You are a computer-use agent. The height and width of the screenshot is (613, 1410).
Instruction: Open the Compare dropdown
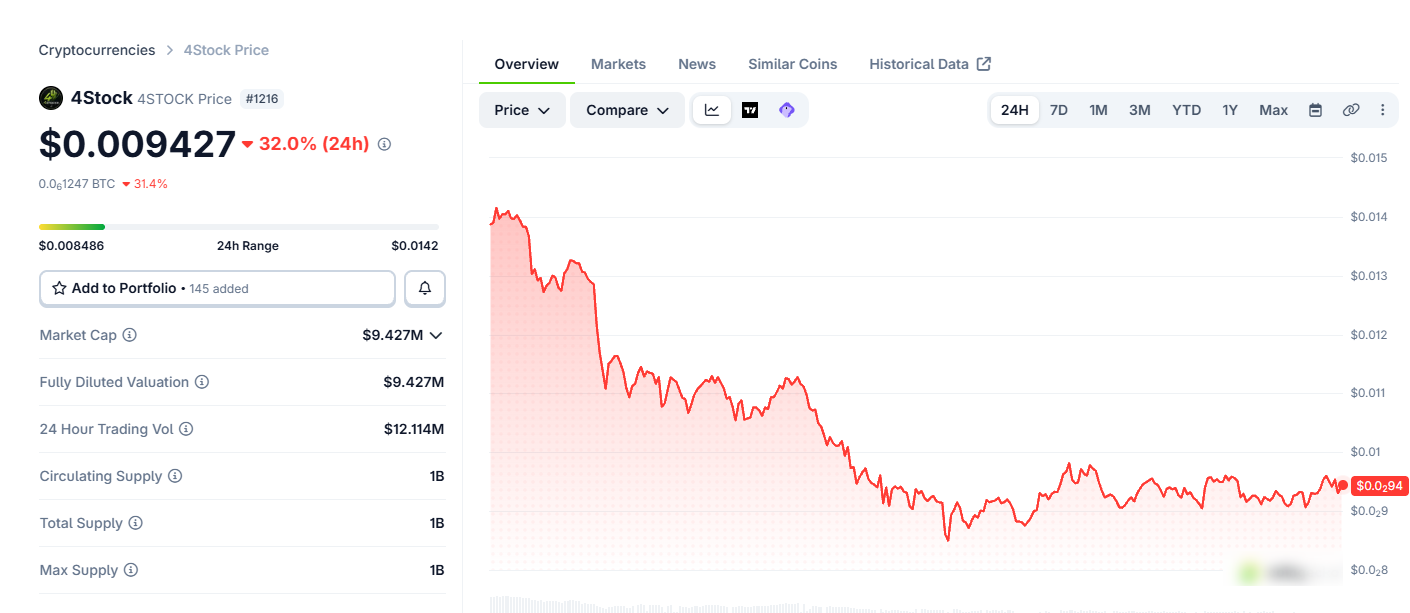coord(627,110)
